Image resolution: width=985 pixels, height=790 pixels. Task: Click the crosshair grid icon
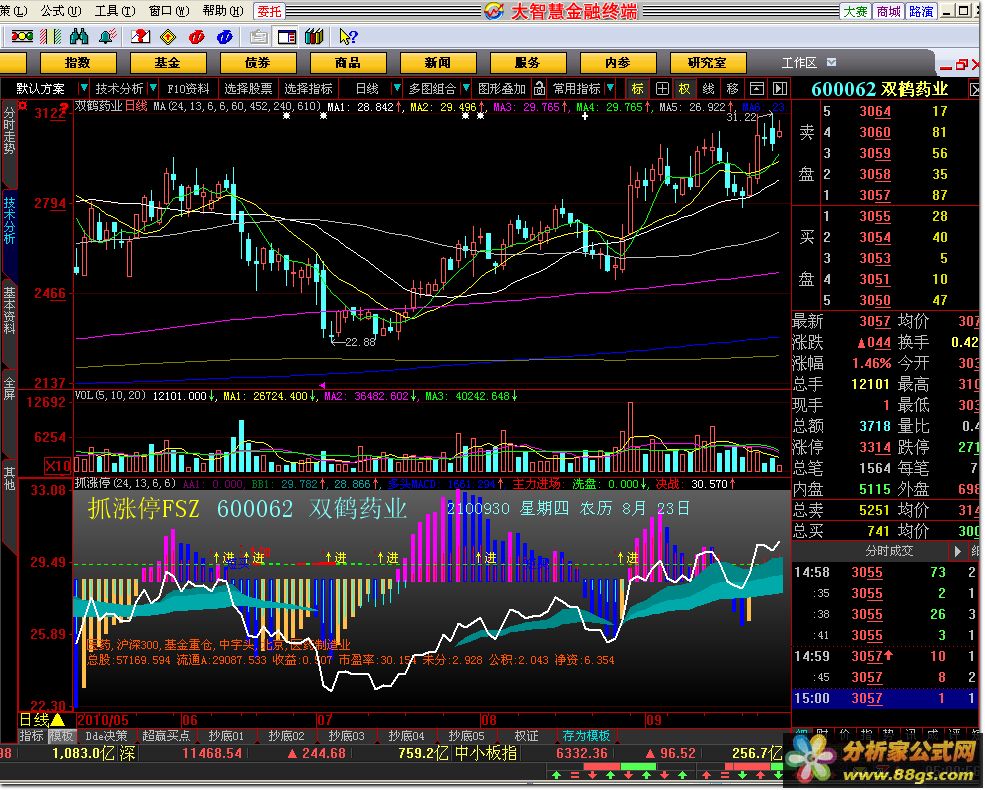click(661, 89)
